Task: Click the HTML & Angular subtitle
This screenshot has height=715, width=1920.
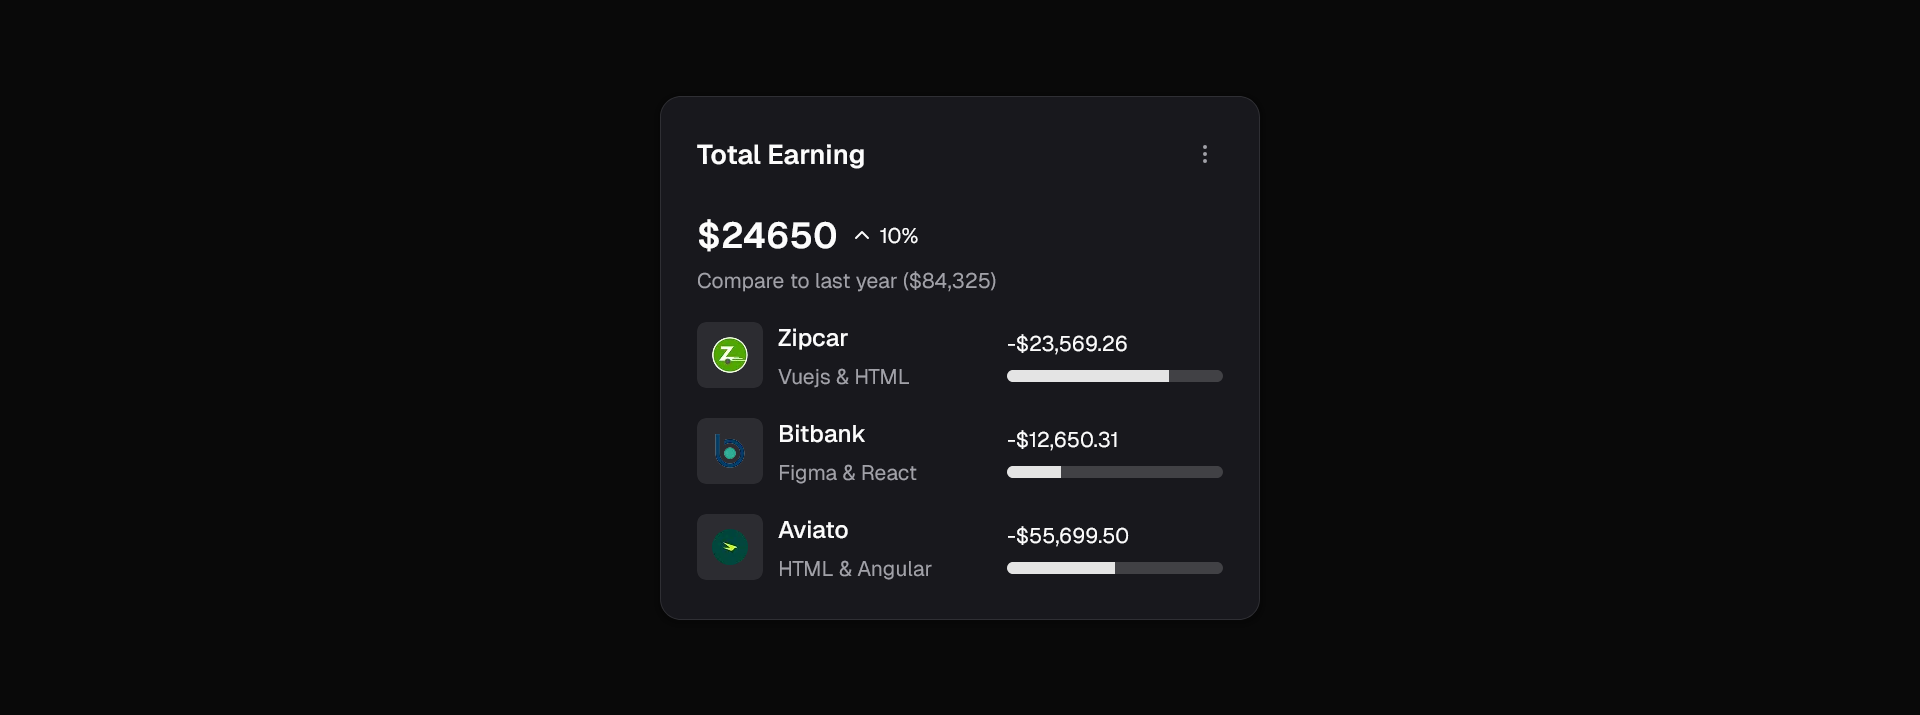Action: [854, 569]
